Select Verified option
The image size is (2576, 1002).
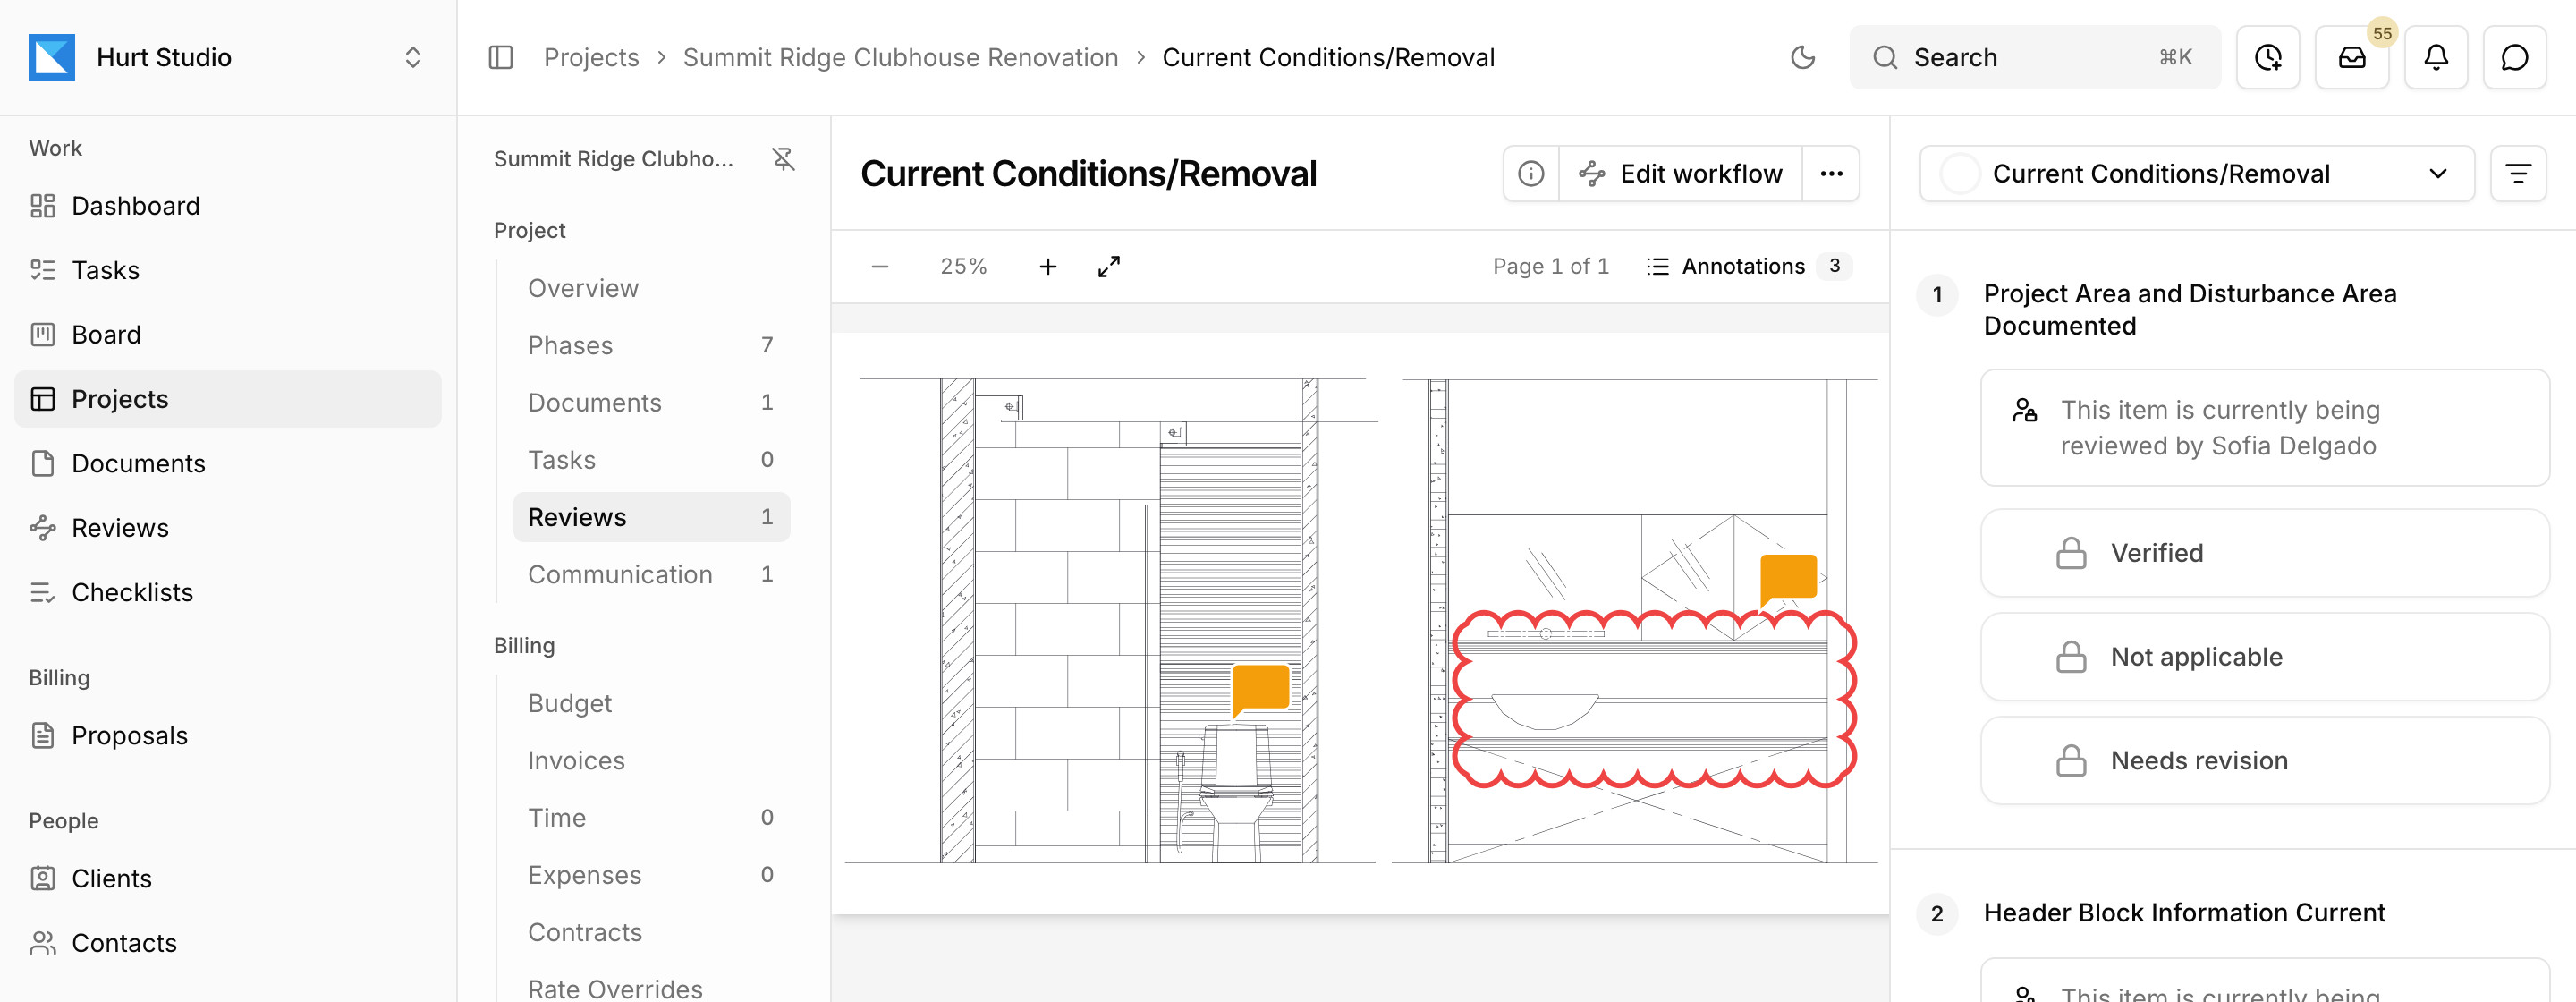pos(2264,553)
